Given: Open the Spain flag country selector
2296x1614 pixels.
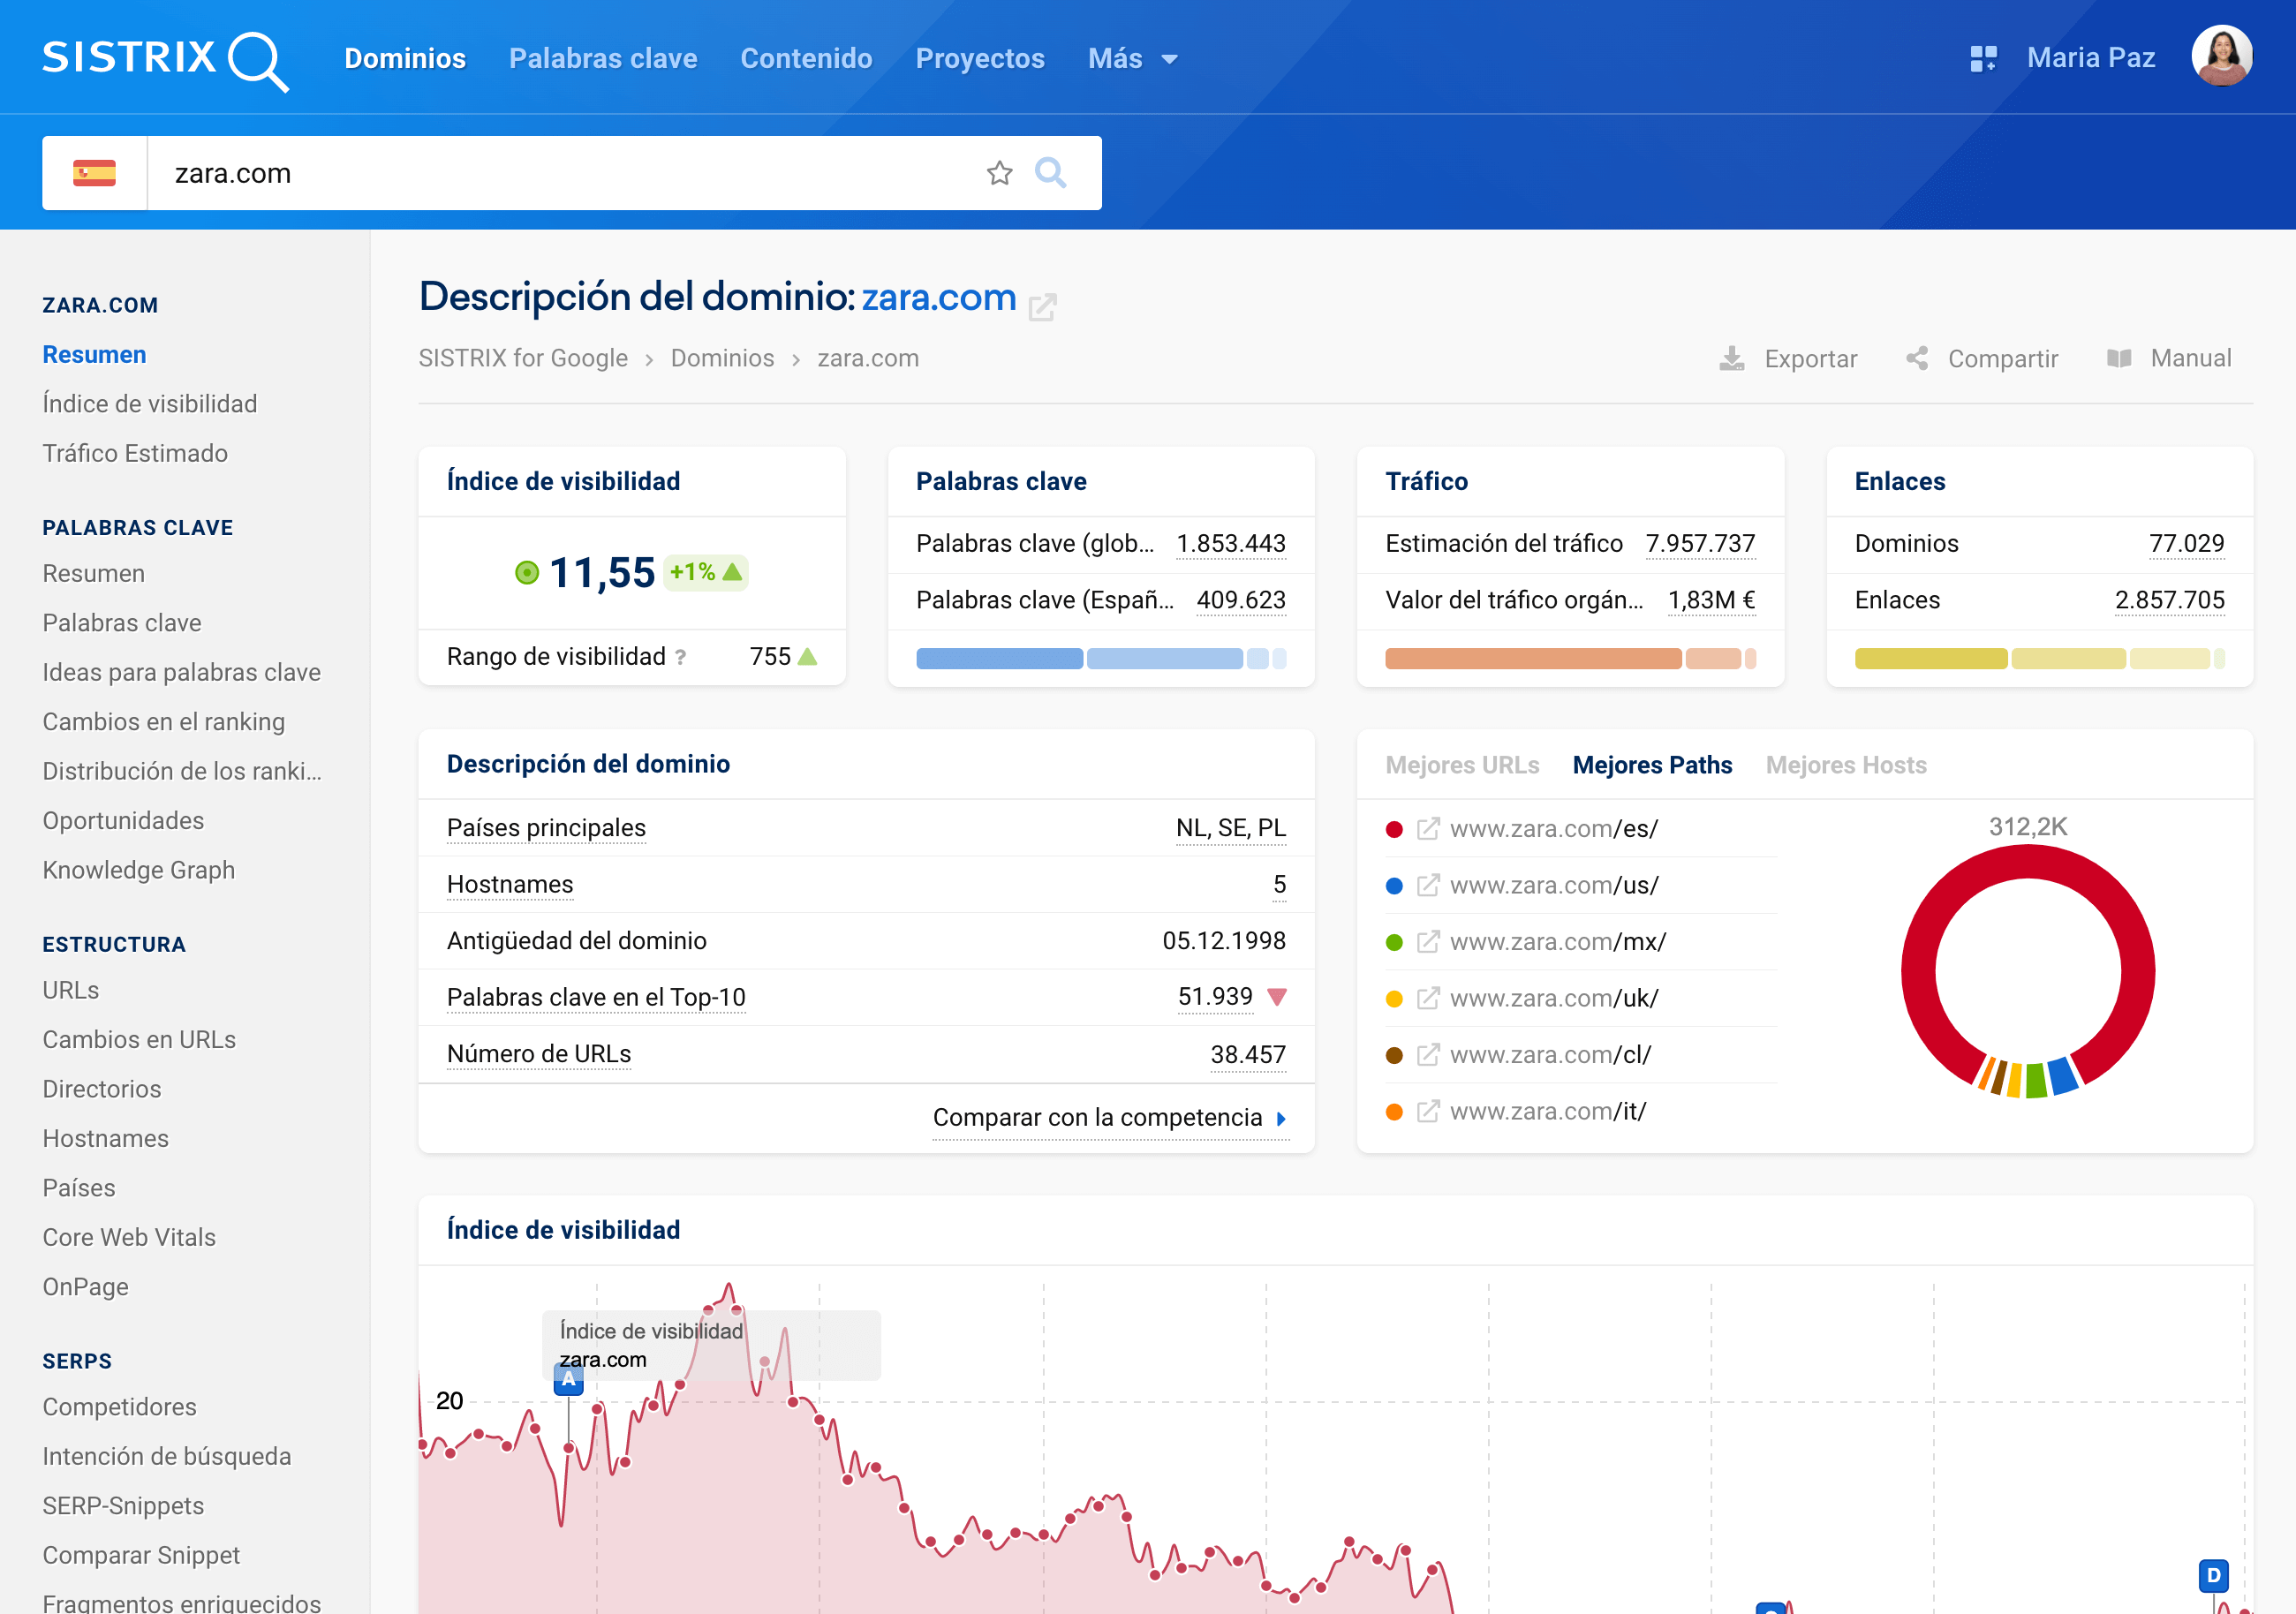Looking at the screenshot, I should (x=94, y=173).
